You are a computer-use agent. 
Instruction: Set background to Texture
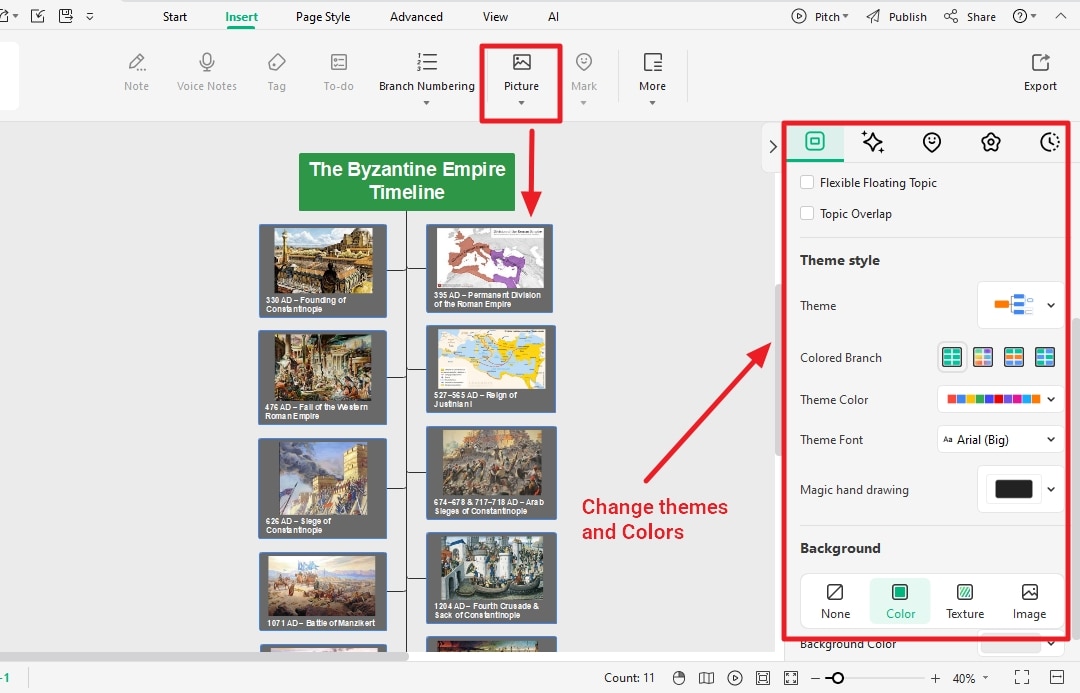[964, 601]
